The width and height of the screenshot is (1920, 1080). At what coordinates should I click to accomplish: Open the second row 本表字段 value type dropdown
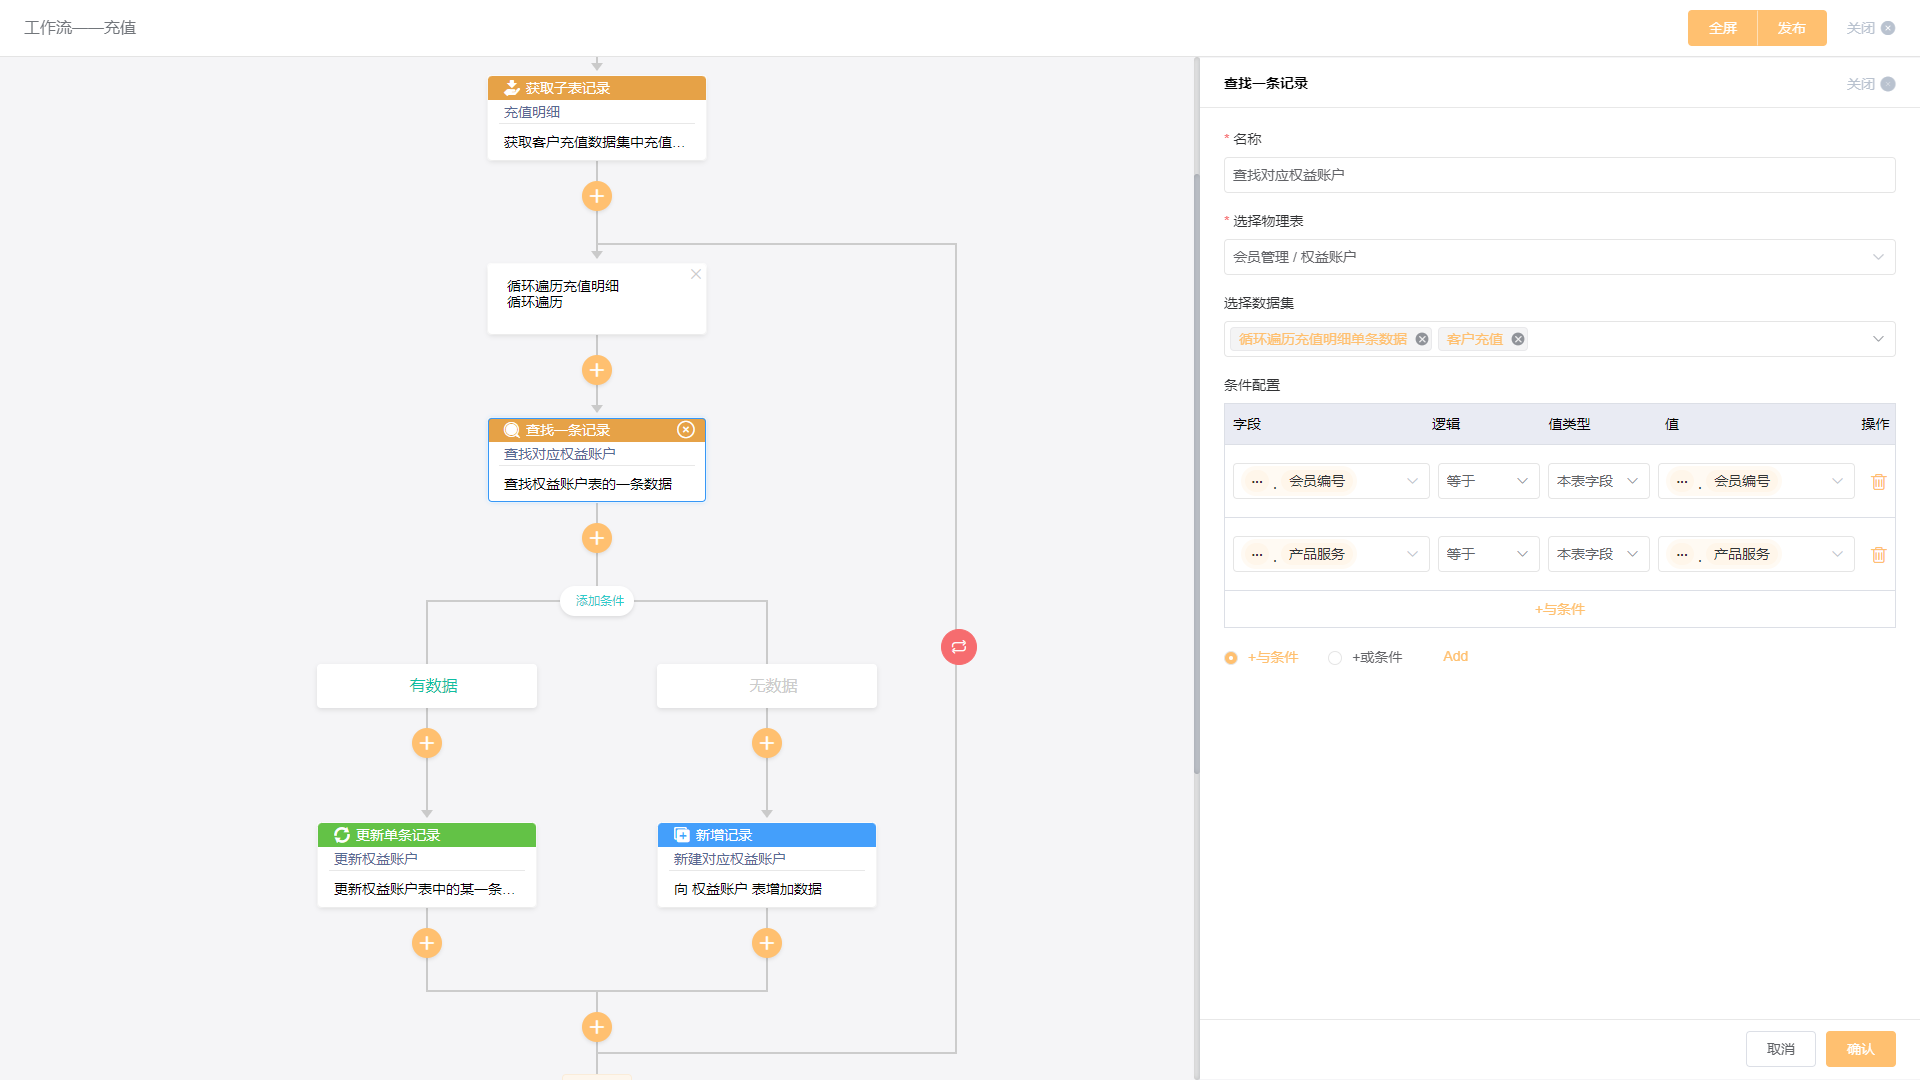[x=1598, y=554]
